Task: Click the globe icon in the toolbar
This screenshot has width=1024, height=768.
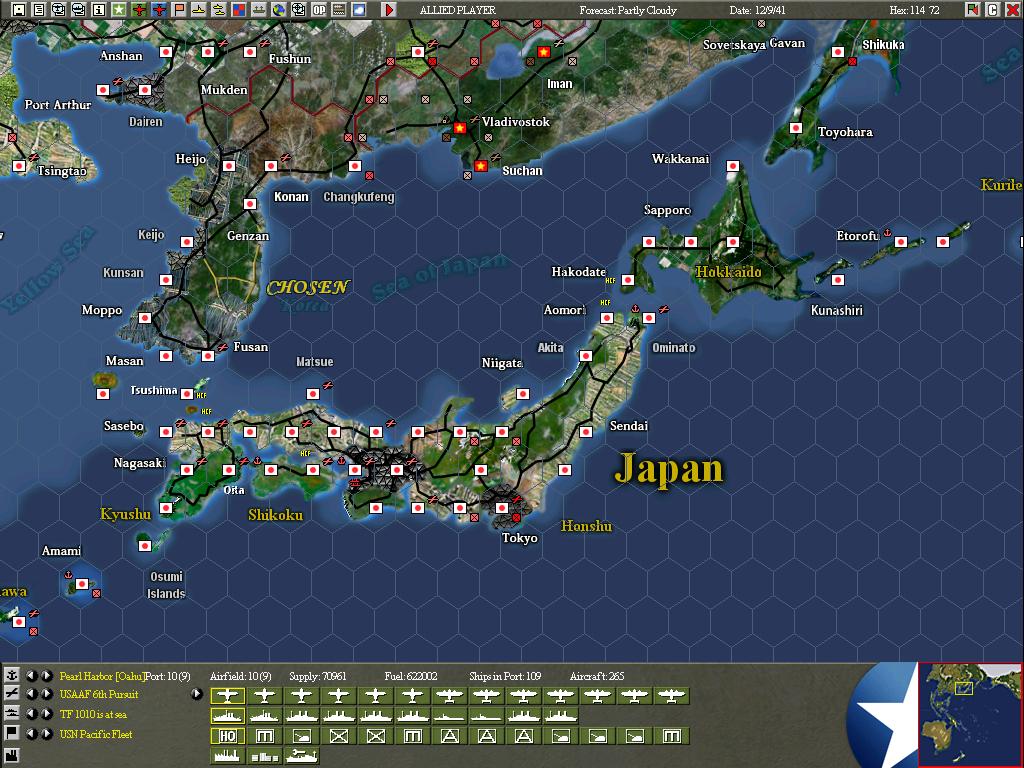Action: pos(278,9)
